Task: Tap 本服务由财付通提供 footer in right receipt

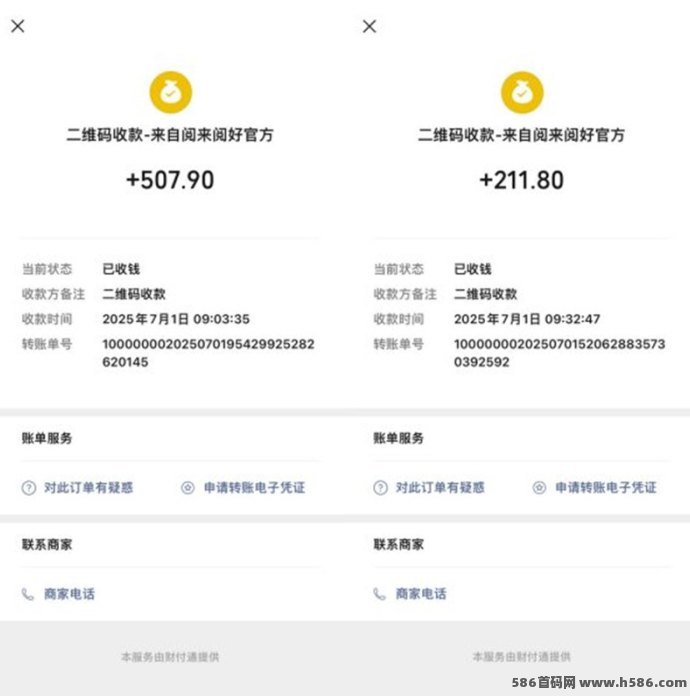Action: pos(522,657)
